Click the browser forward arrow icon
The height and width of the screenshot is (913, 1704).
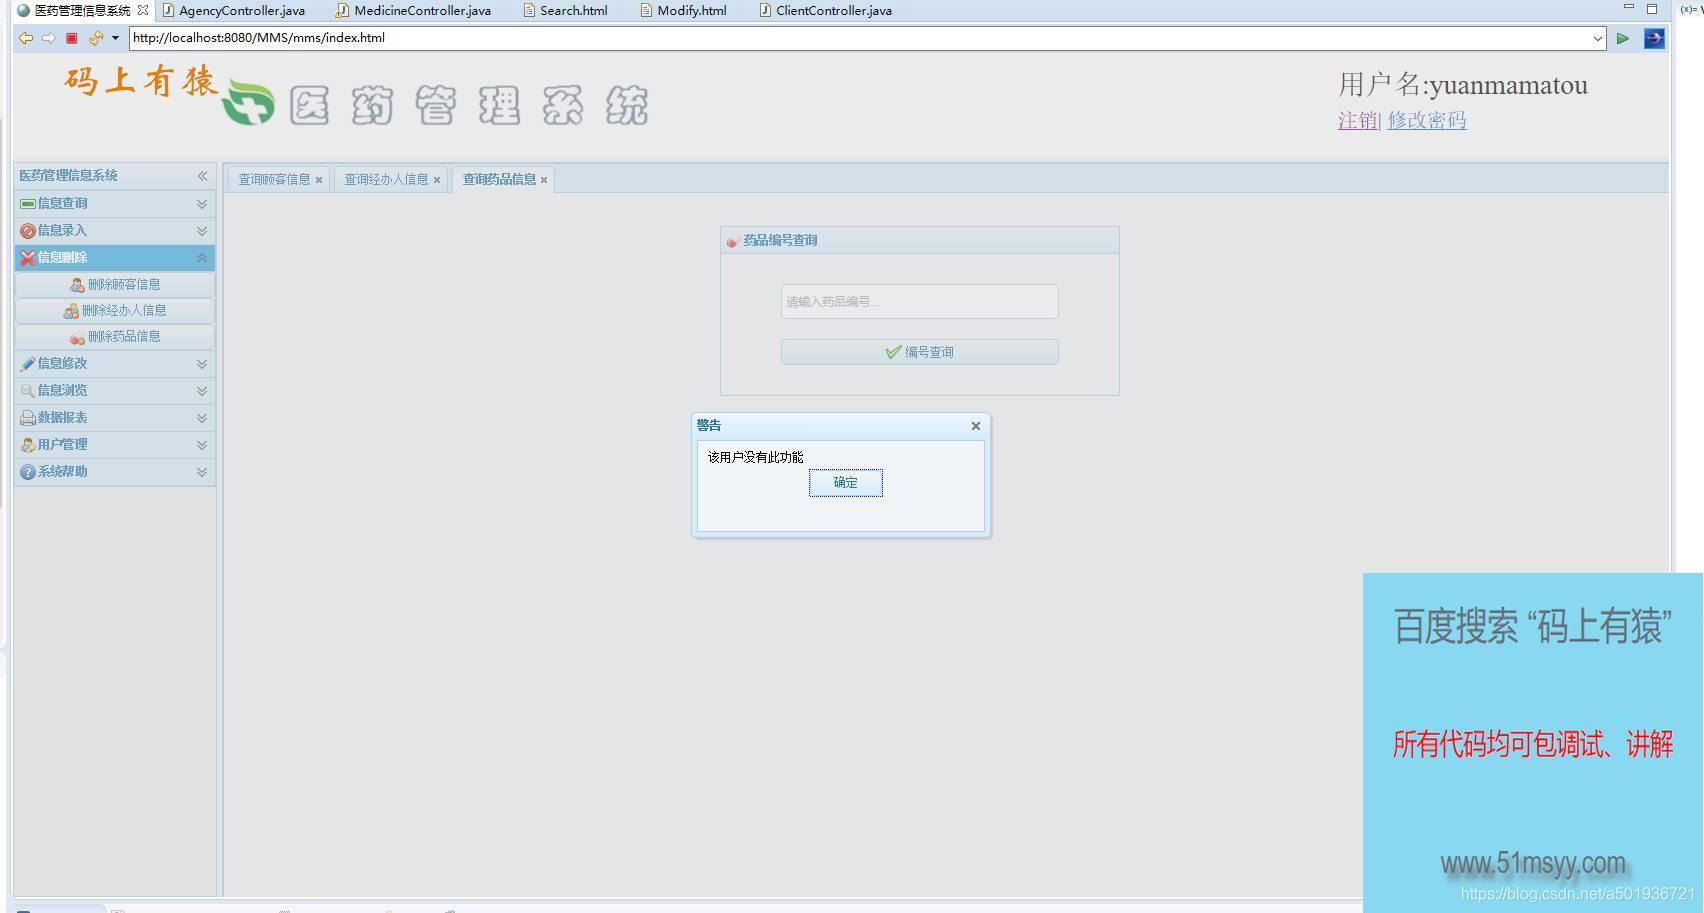coord(48,38)
